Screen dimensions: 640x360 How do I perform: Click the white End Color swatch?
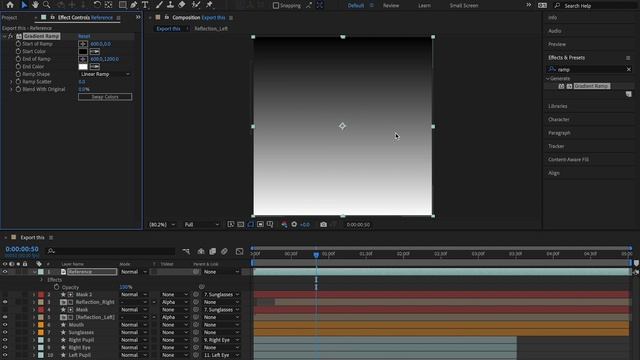tap(83, 67)
